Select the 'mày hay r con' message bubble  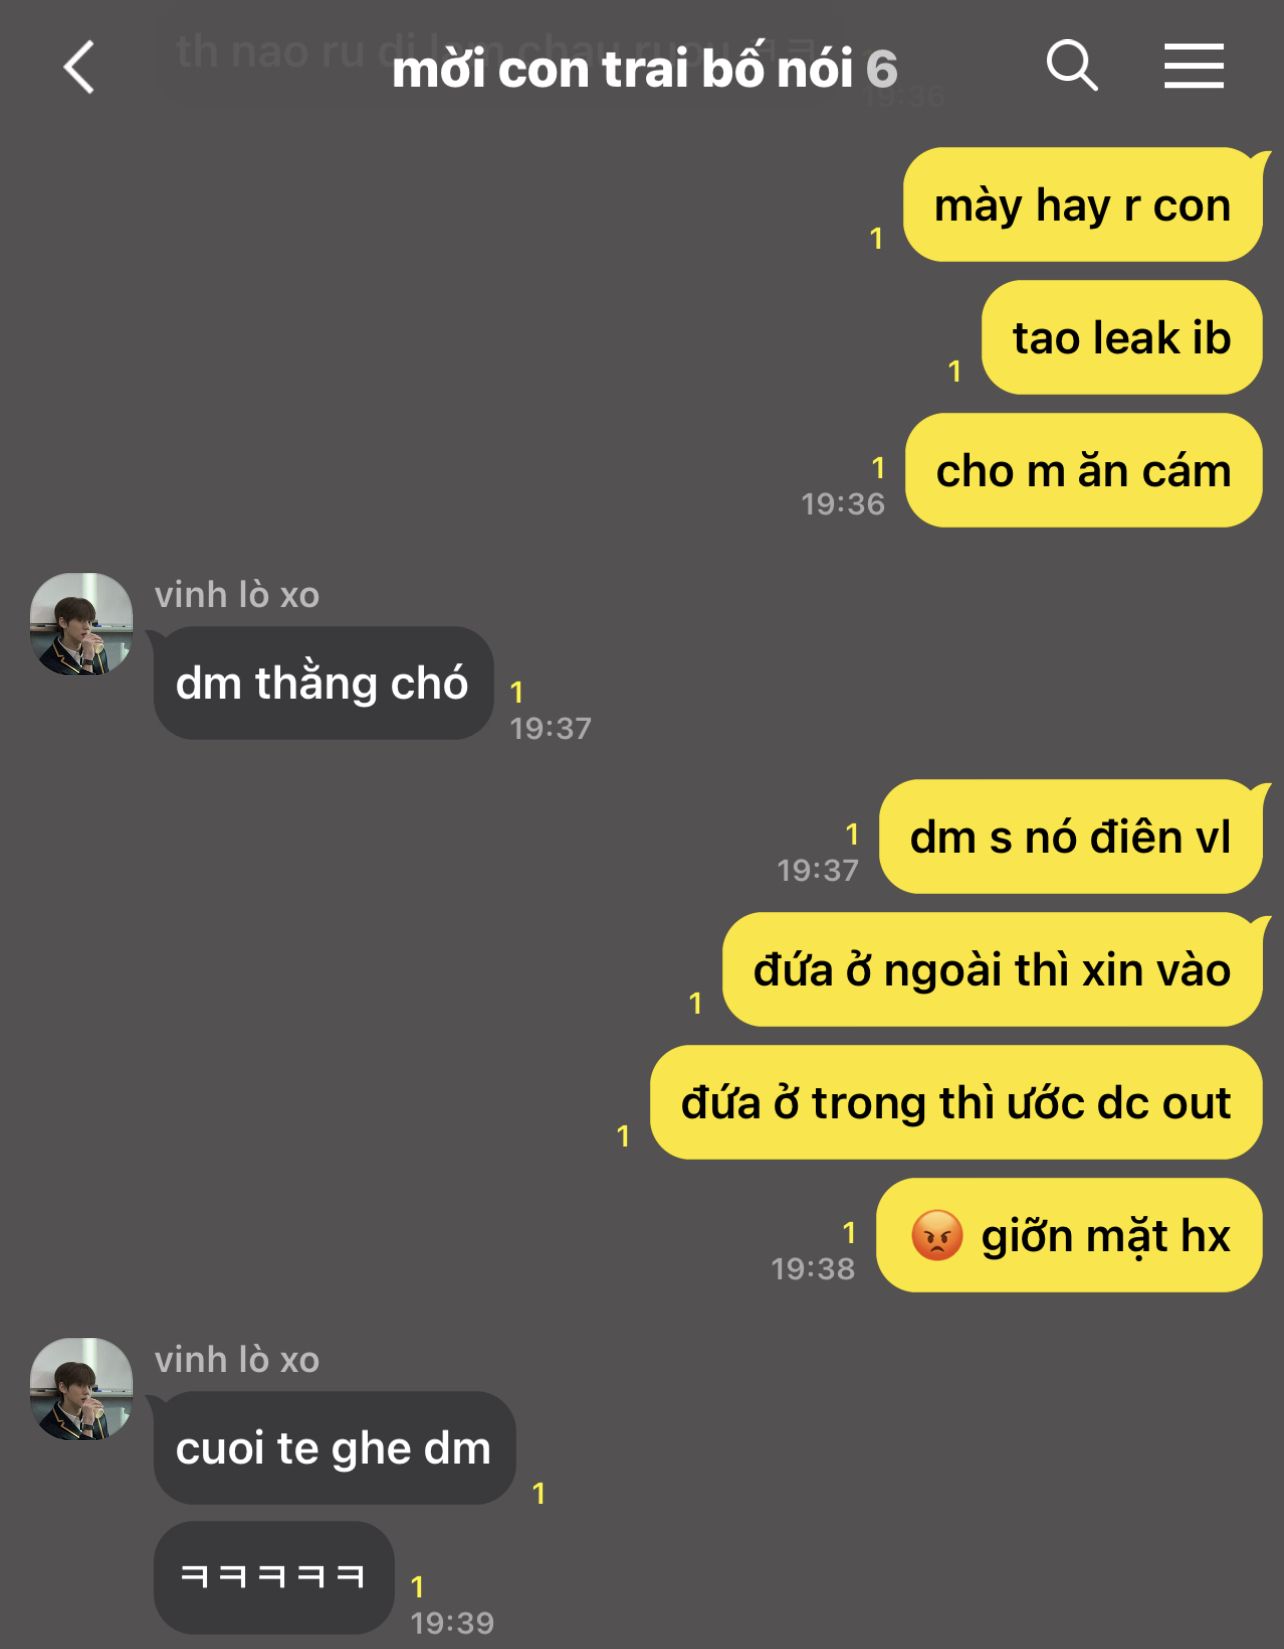pos(1083,205)
